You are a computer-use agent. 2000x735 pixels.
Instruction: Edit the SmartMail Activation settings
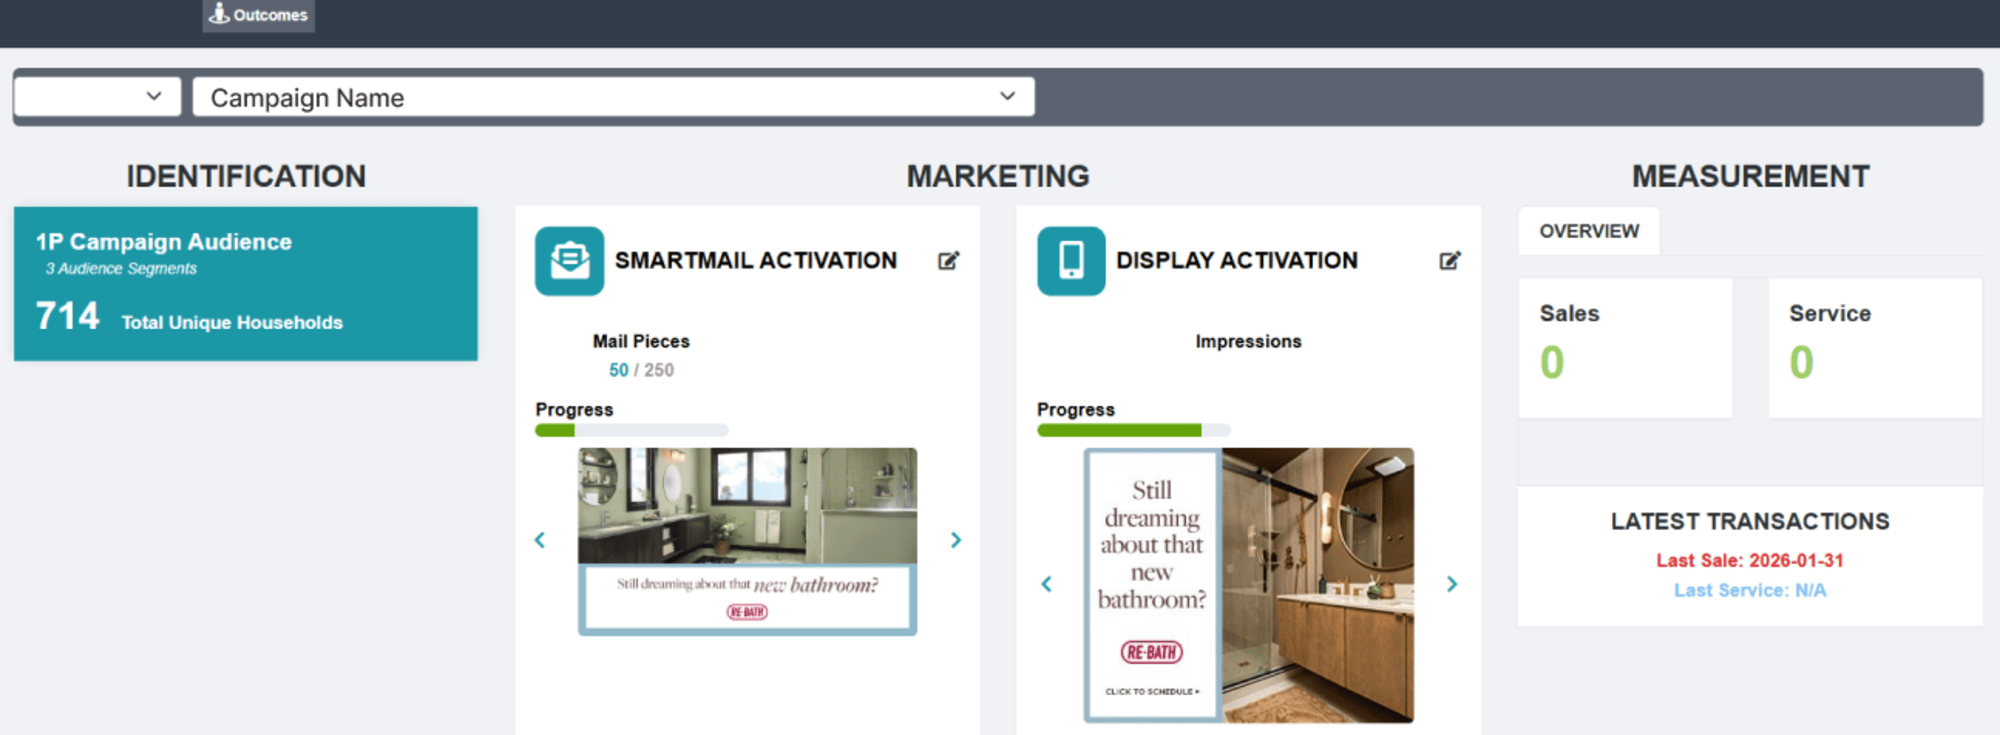coord(948,261)
